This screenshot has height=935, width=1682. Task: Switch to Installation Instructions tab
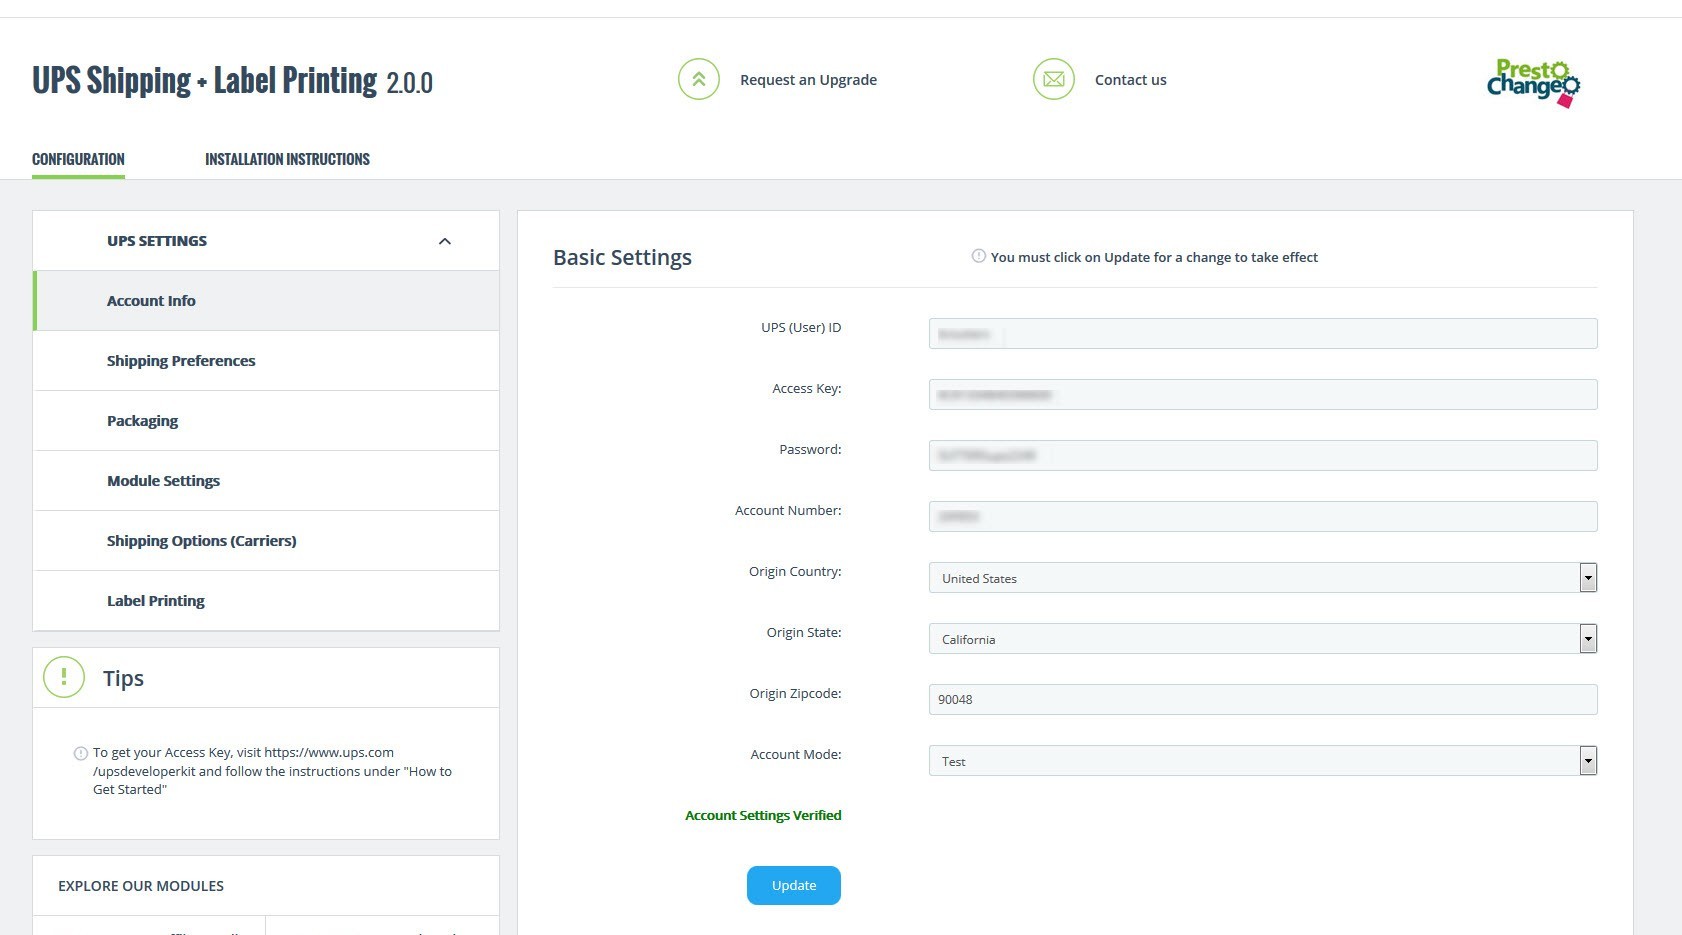click(287, 159)
